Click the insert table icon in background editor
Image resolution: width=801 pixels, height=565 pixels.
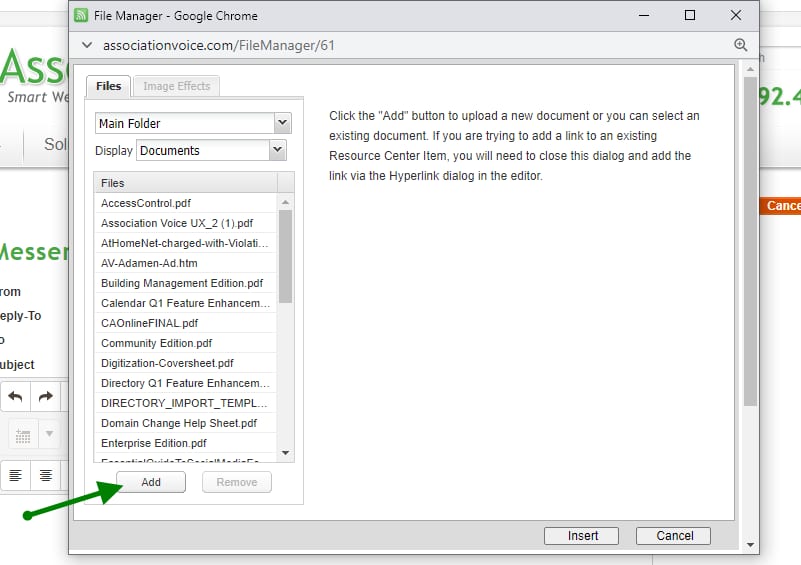[x=23, y=435]
